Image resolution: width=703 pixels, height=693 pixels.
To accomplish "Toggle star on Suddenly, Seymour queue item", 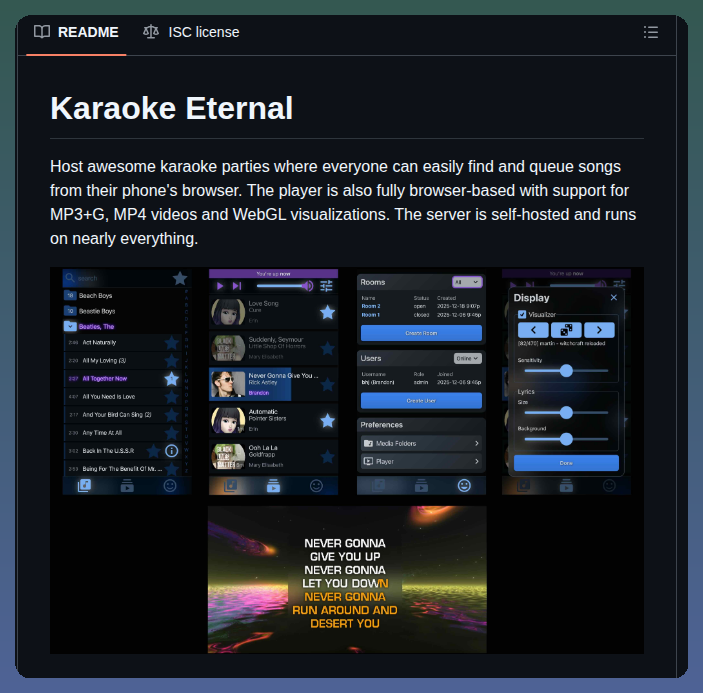I will pyautogui.click(x=328, y=348).
